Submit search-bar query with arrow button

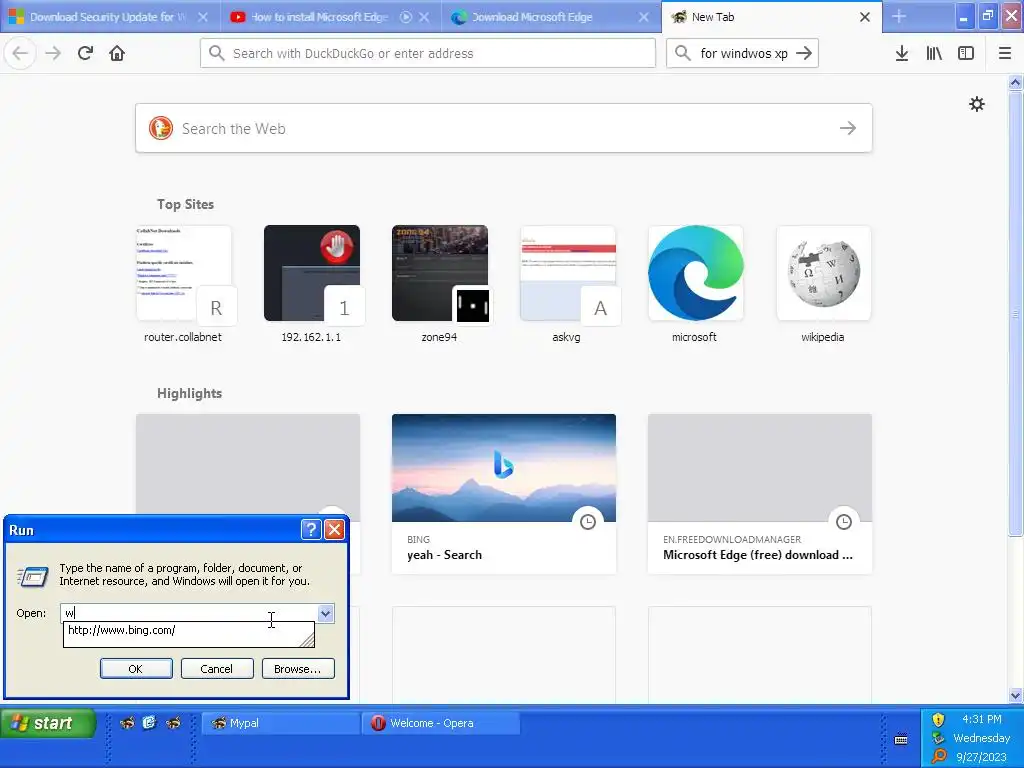pos(804,53)
